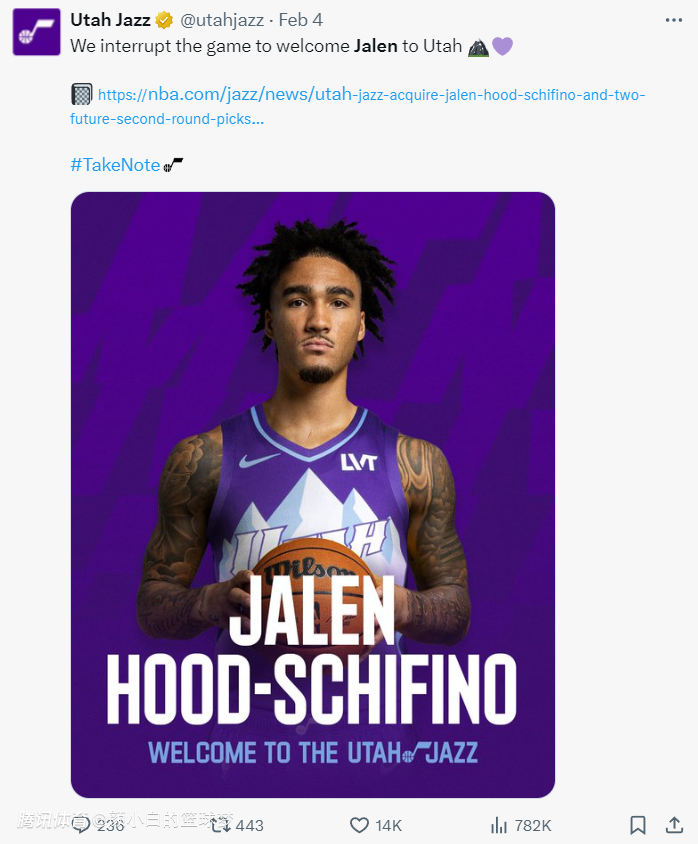This screenshot has height=844, width=698.
Task: Open the nba.com jazz news link
Action: click(371, 95)
